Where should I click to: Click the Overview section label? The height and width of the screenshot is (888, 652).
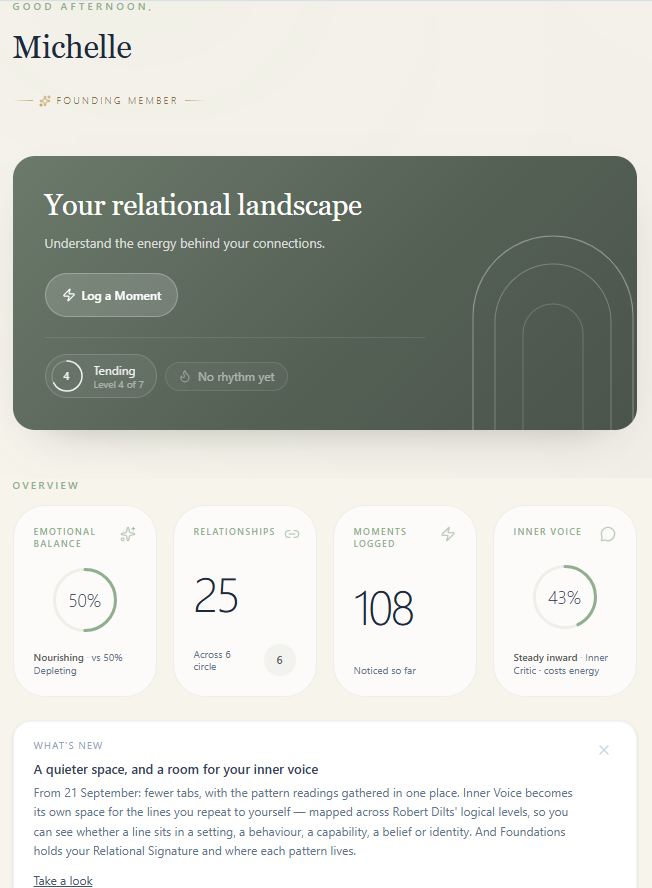coord(45,485)
